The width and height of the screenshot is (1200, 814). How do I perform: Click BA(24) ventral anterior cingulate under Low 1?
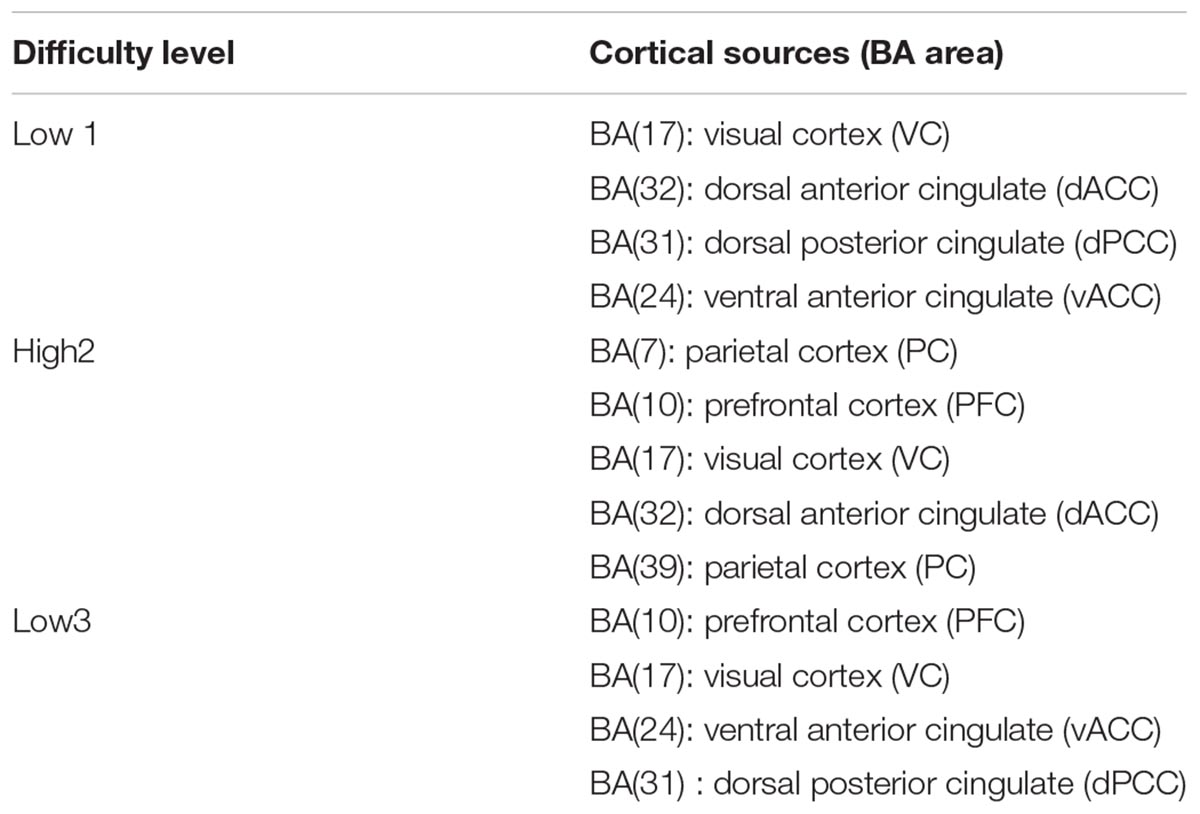point(875,297)
